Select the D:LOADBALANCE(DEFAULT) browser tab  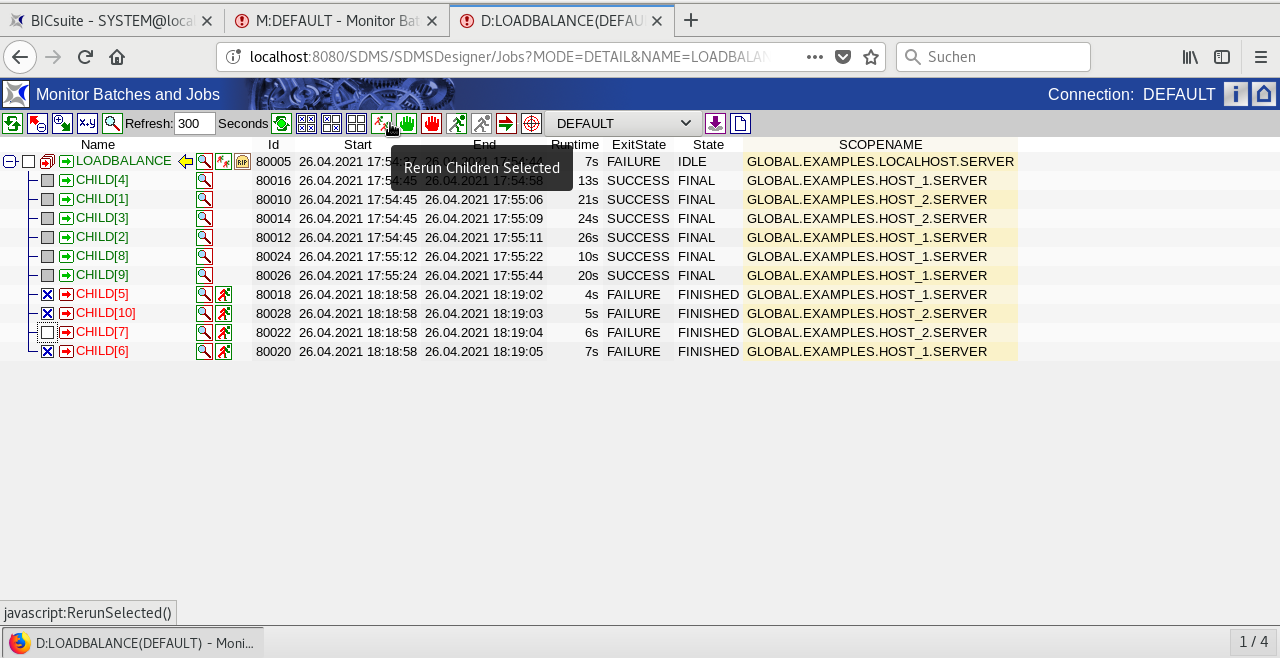pos(561,20)
